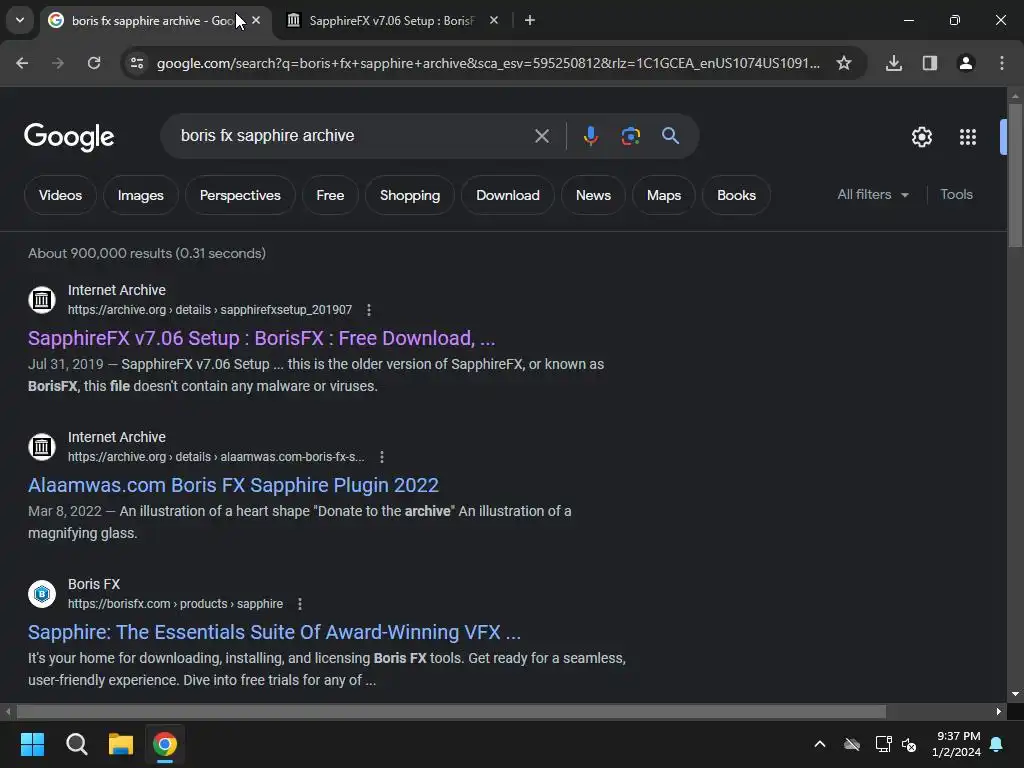Screen dimensions: 1024x768
Task: Click the scroll right arrow
Action: (999, 711)
